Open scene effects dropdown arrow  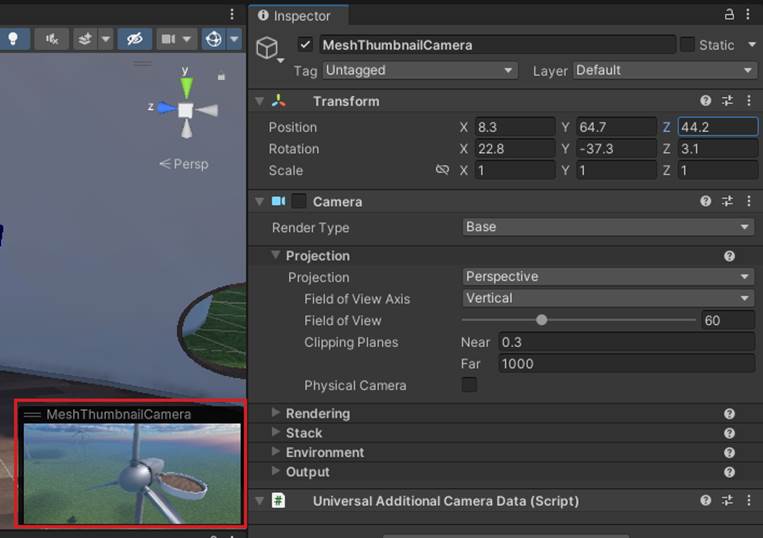pyautogui.click(x=106, y=39)
